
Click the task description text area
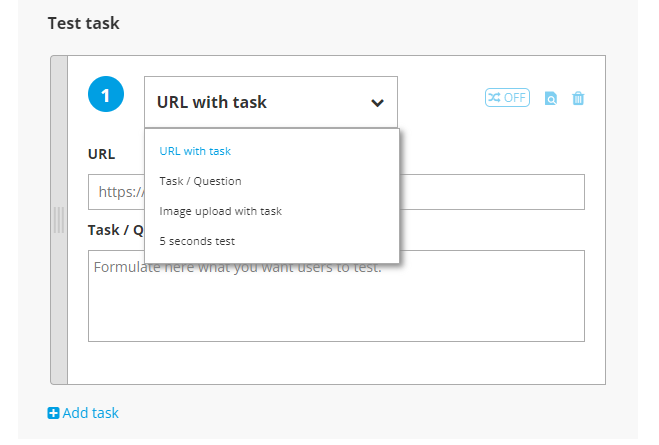coord(336,296)
